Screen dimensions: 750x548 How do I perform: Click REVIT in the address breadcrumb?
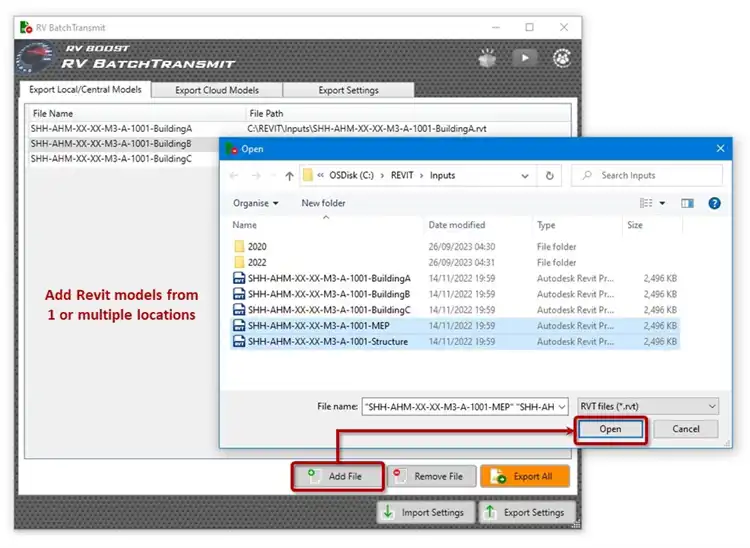pos(402,175)
